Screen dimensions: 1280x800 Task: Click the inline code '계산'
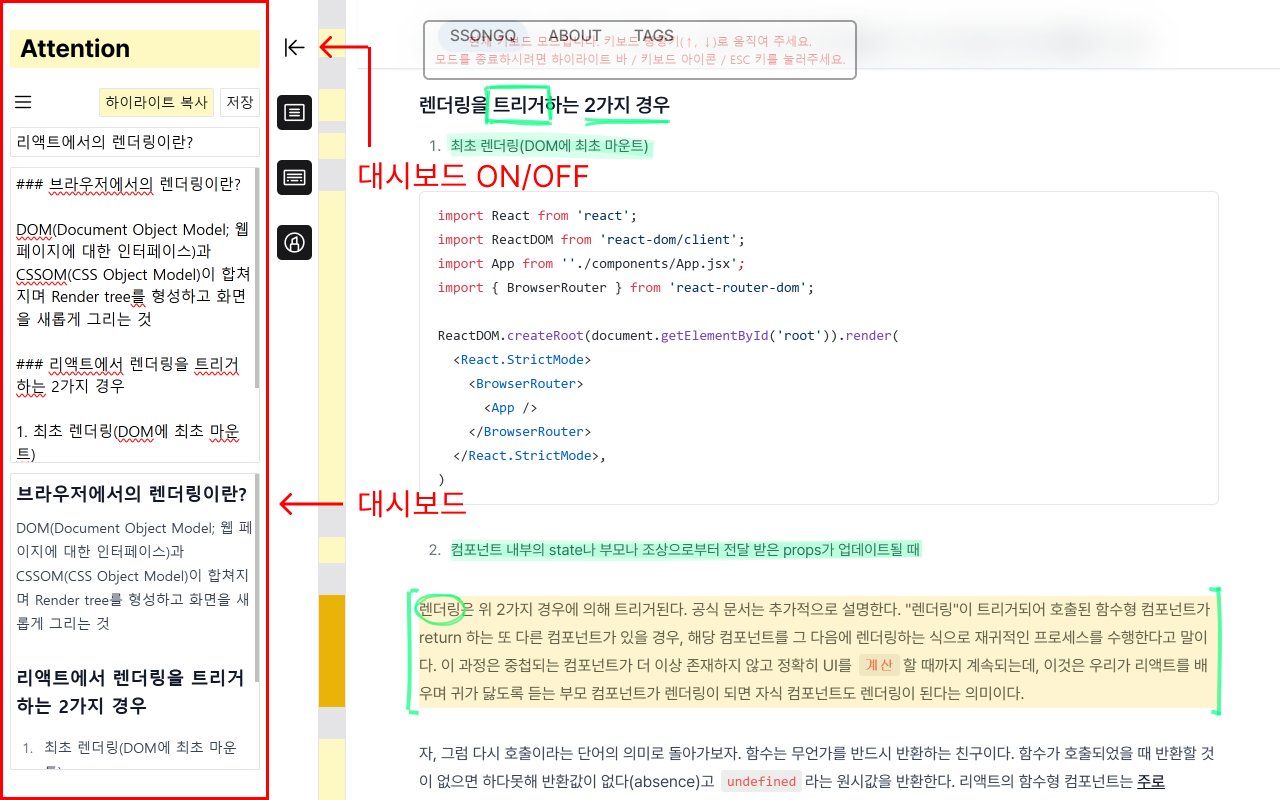coord(879,665)
